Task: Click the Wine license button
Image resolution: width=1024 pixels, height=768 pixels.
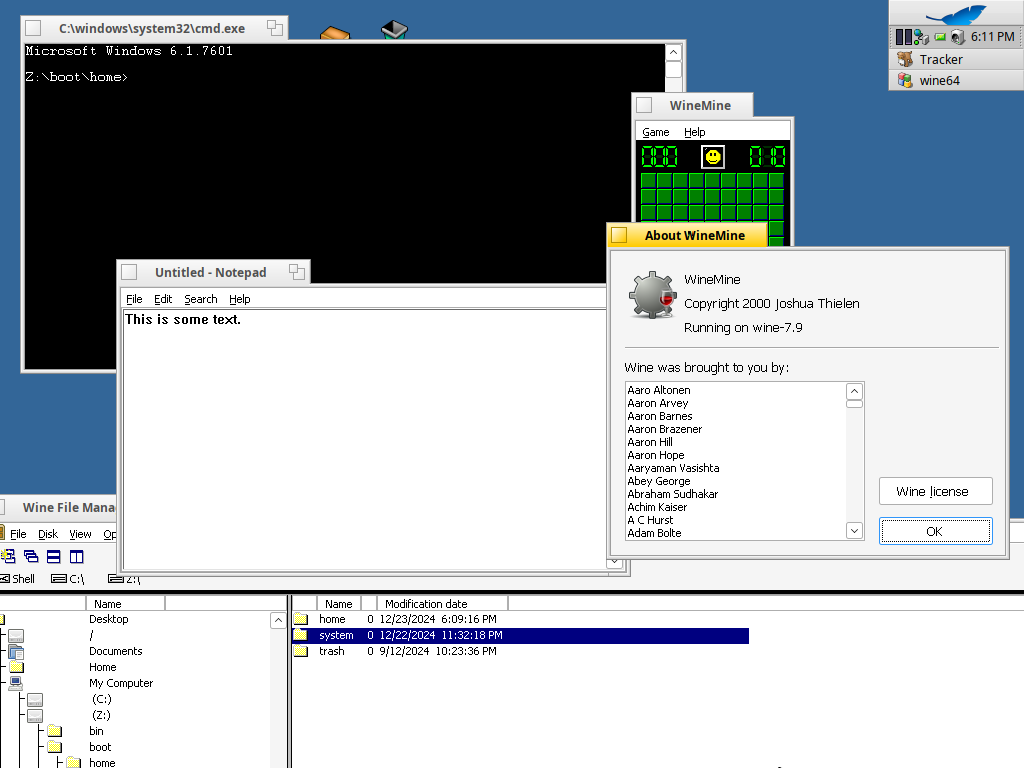Action: (935, 491)
